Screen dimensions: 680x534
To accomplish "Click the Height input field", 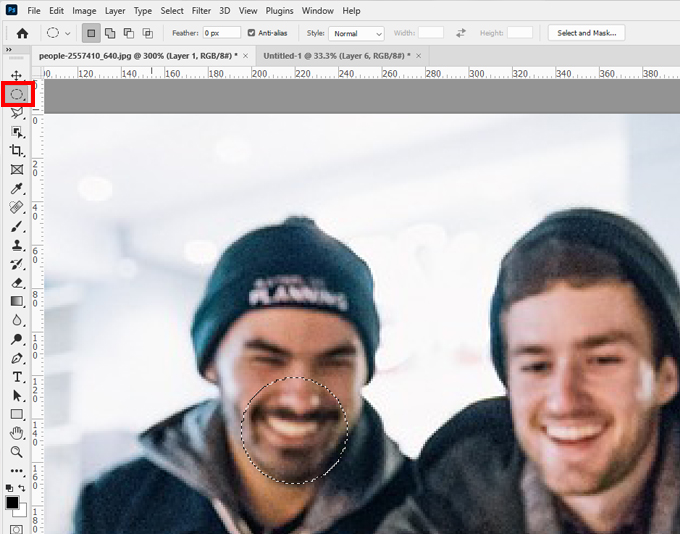I will tap(520, 33).
